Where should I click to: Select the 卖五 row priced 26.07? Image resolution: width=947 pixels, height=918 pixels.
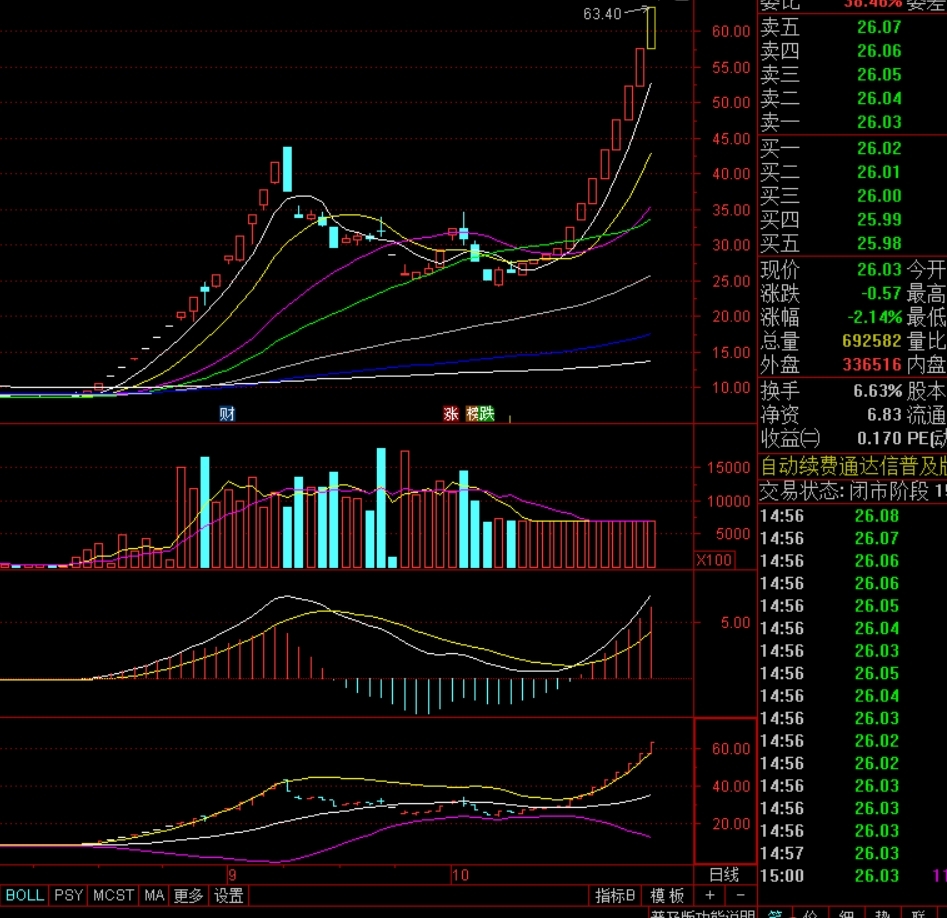pyautogui.click(x=852, y=27)
